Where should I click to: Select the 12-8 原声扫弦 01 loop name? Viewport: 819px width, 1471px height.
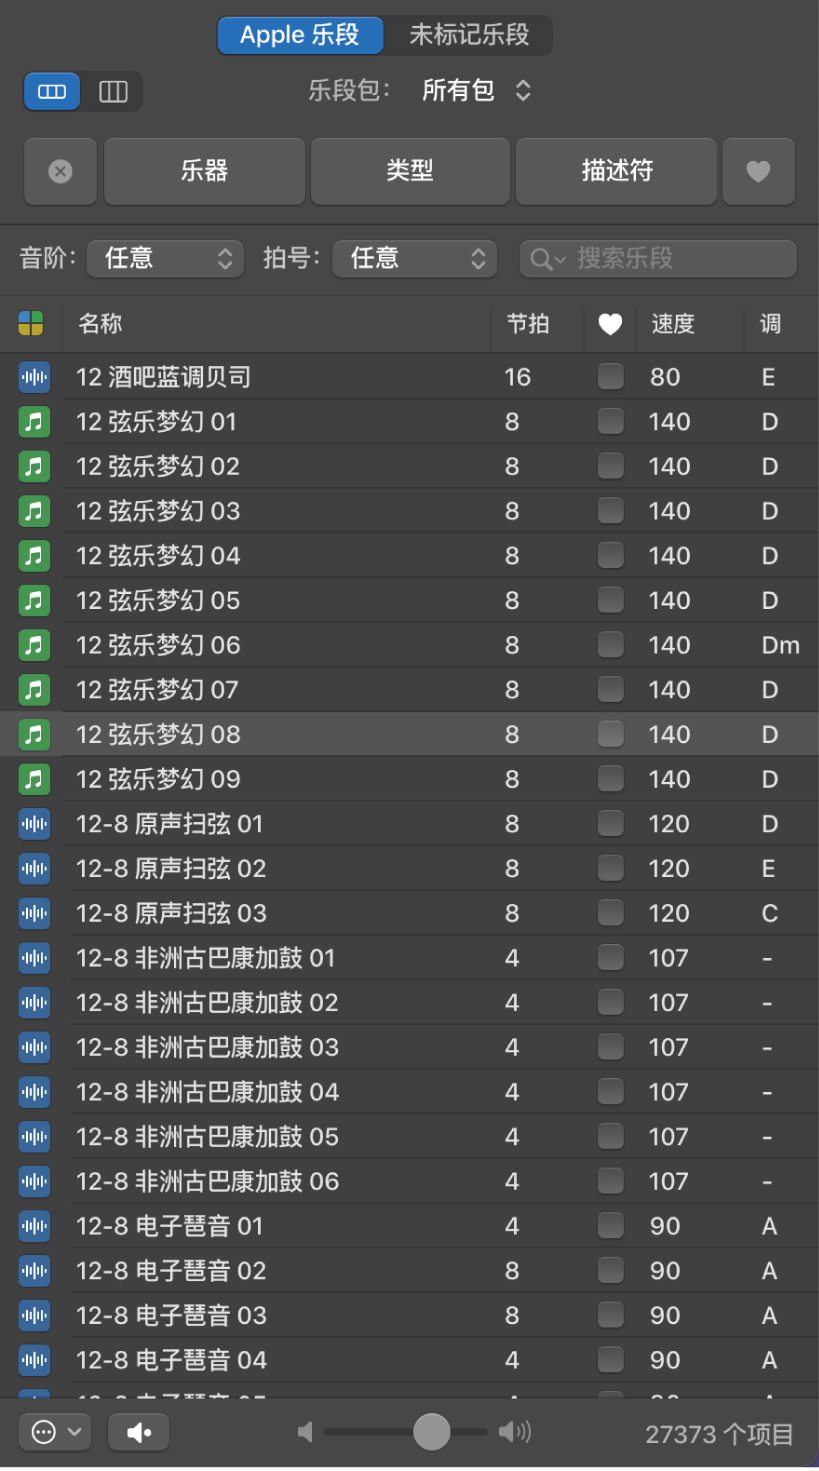tap(169, 824)
